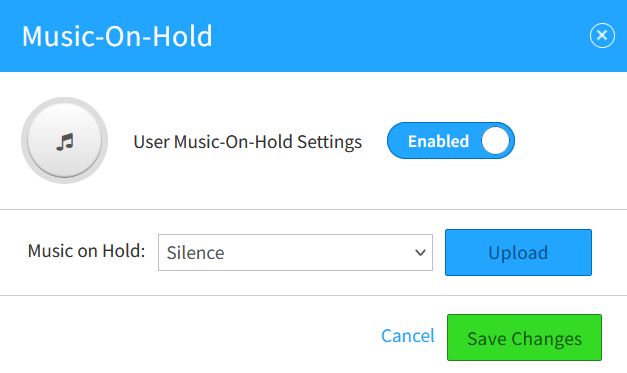Click the green Save Changes button

524,337
